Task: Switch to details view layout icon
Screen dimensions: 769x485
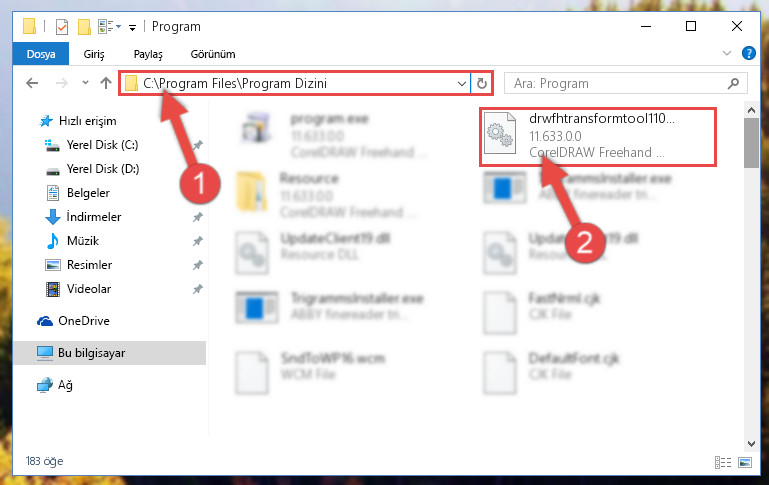Action: 723,462
